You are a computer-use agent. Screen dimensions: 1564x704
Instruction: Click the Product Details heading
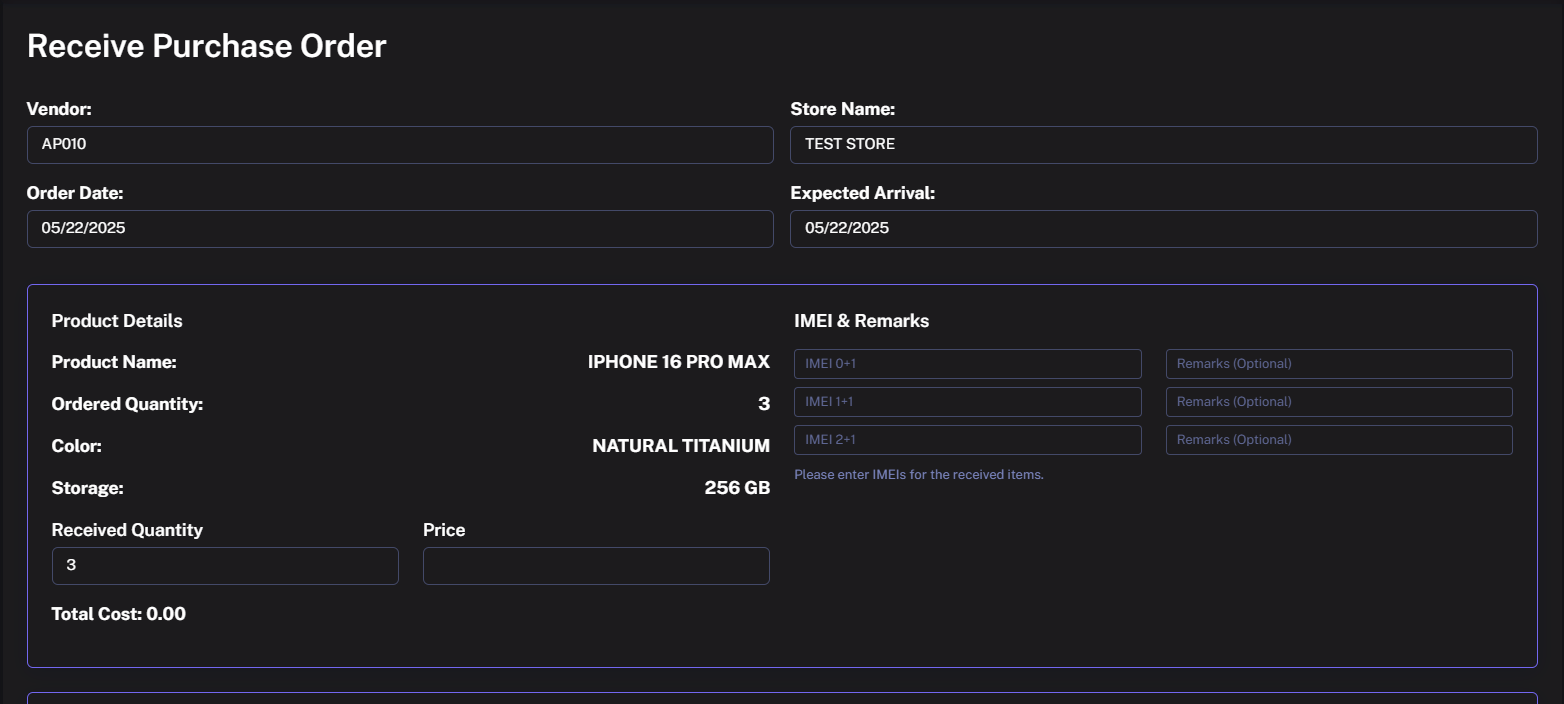coord(117,321)
